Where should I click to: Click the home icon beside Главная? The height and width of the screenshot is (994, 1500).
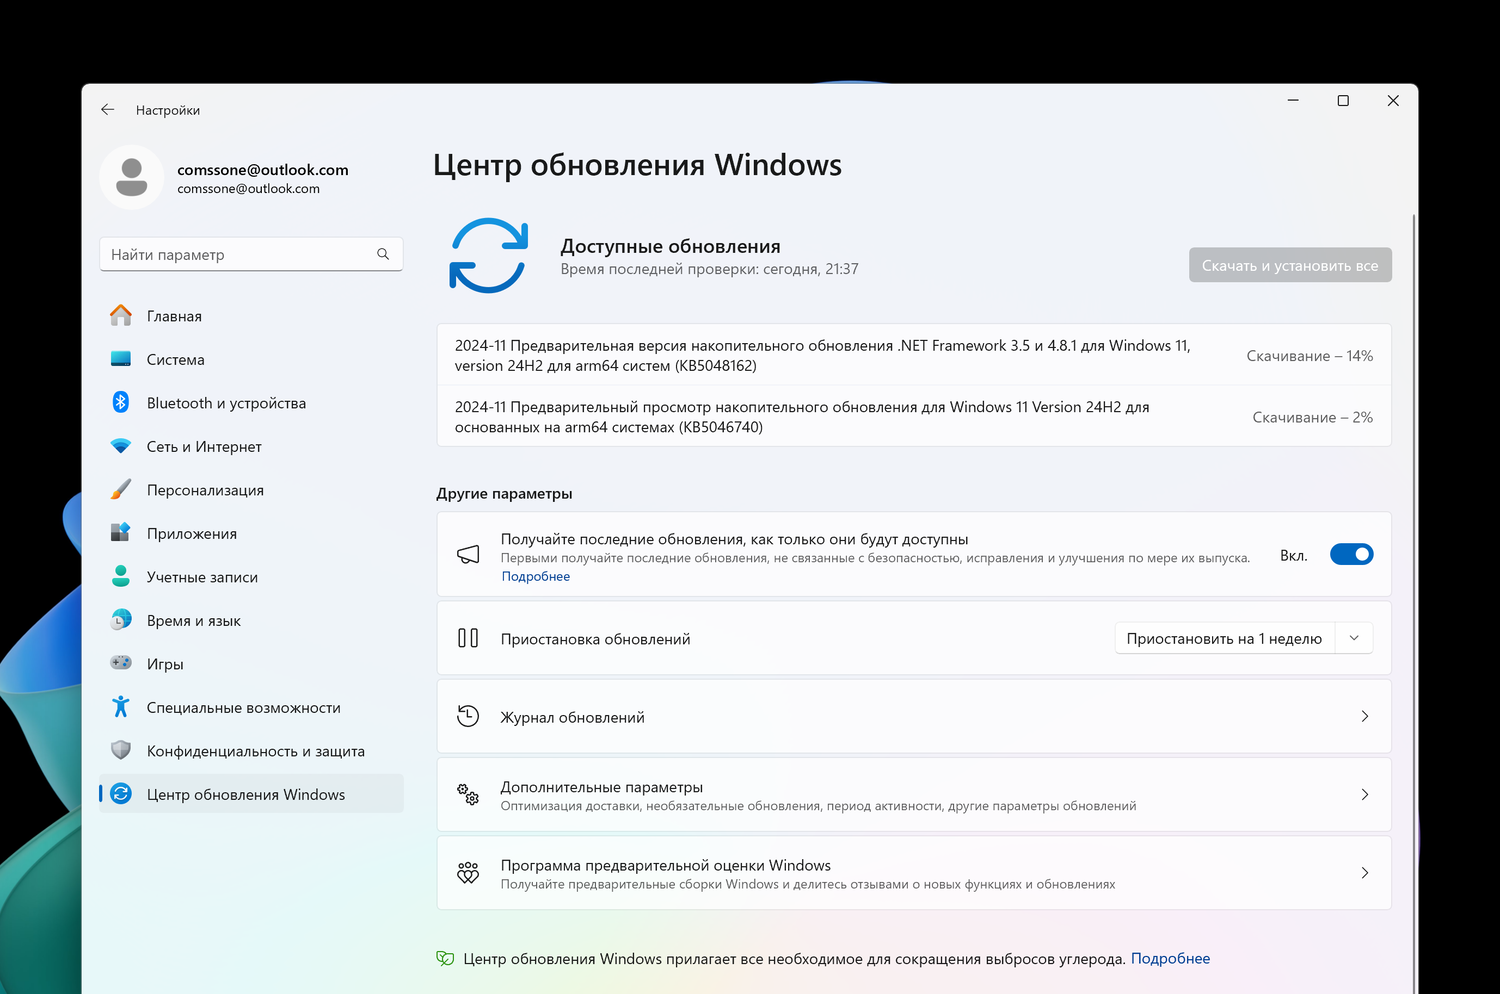[x=121, y=315]
